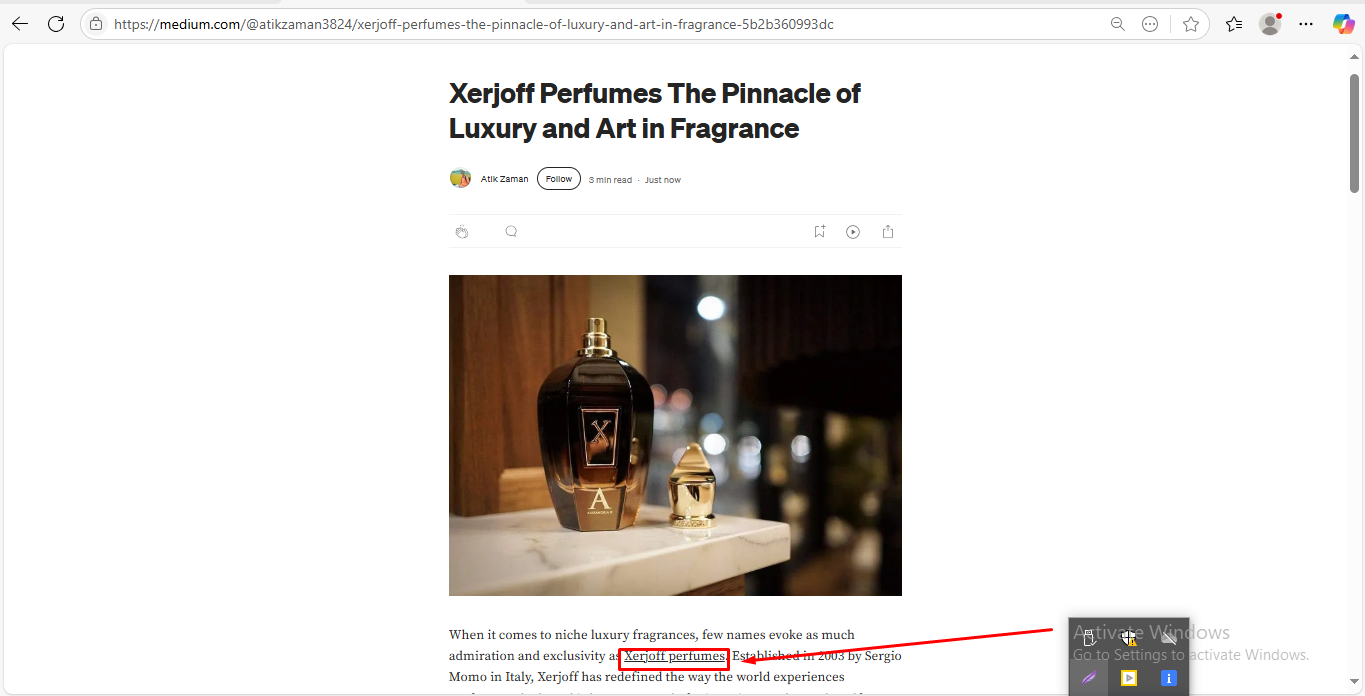Click the zoom out magnifier in address bar
Screen dimensions: 1365x696
pyautogui.click(x=1118, y=24)
